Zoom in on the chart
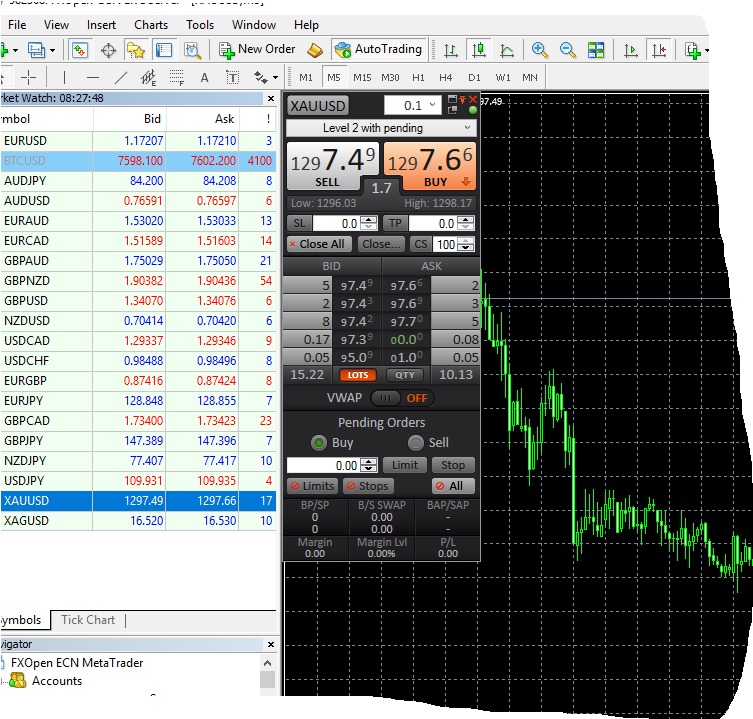The image size is (753, 719). (540, 49)
